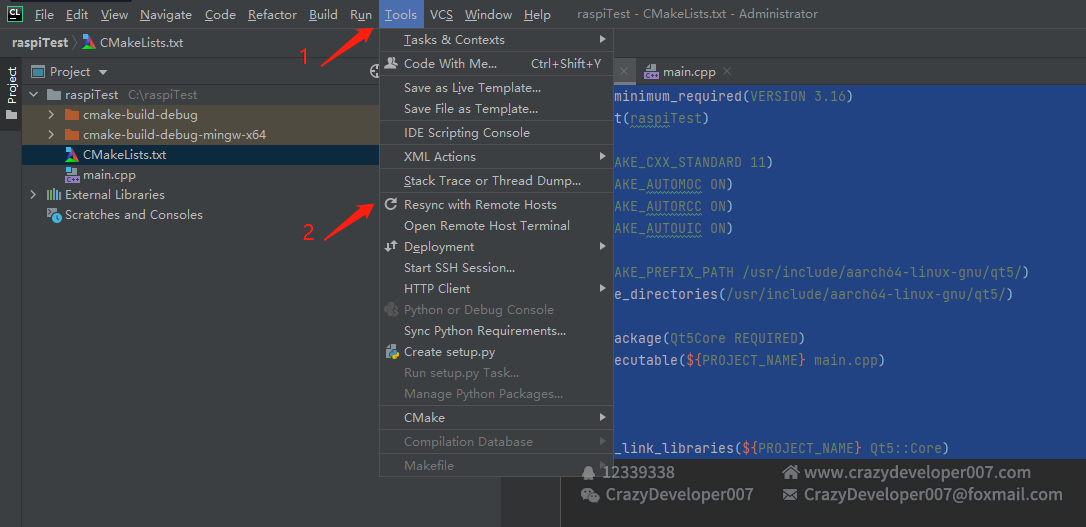
Task: Expand the CMake submenu
Action: (497, 418)
